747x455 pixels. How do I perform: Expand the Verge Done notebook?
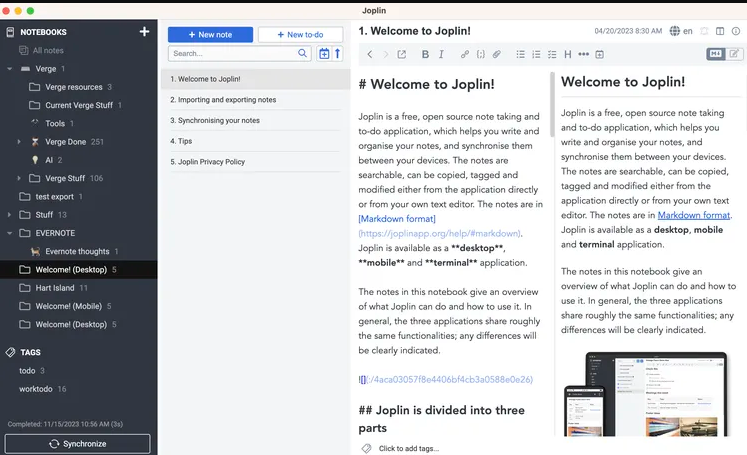click(x=19, y=142)
